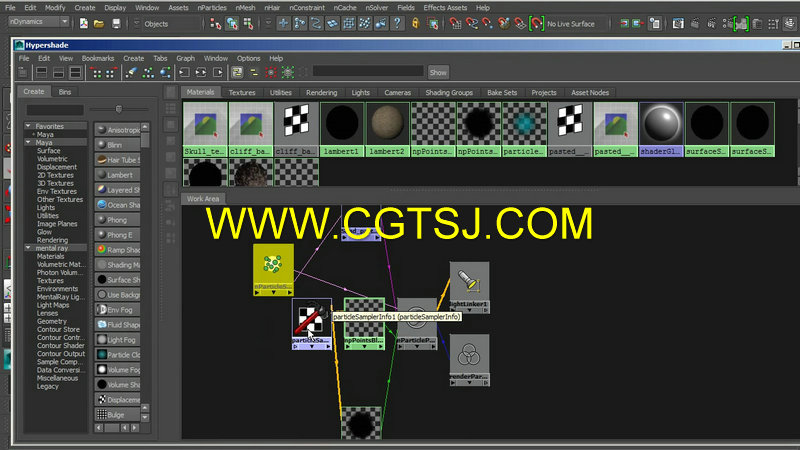Click the help question mark mask icon
The width and height of the screenshot is (800, 450).
[397, 23]
